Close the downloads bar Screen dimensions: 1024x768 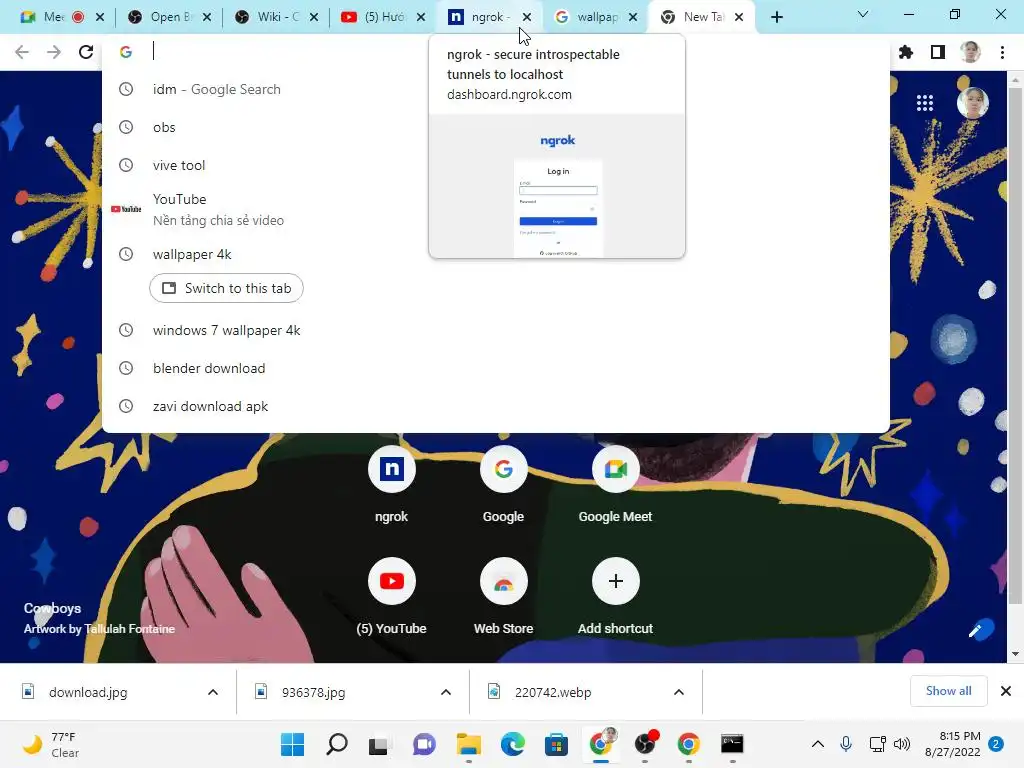click(1006, 691)
